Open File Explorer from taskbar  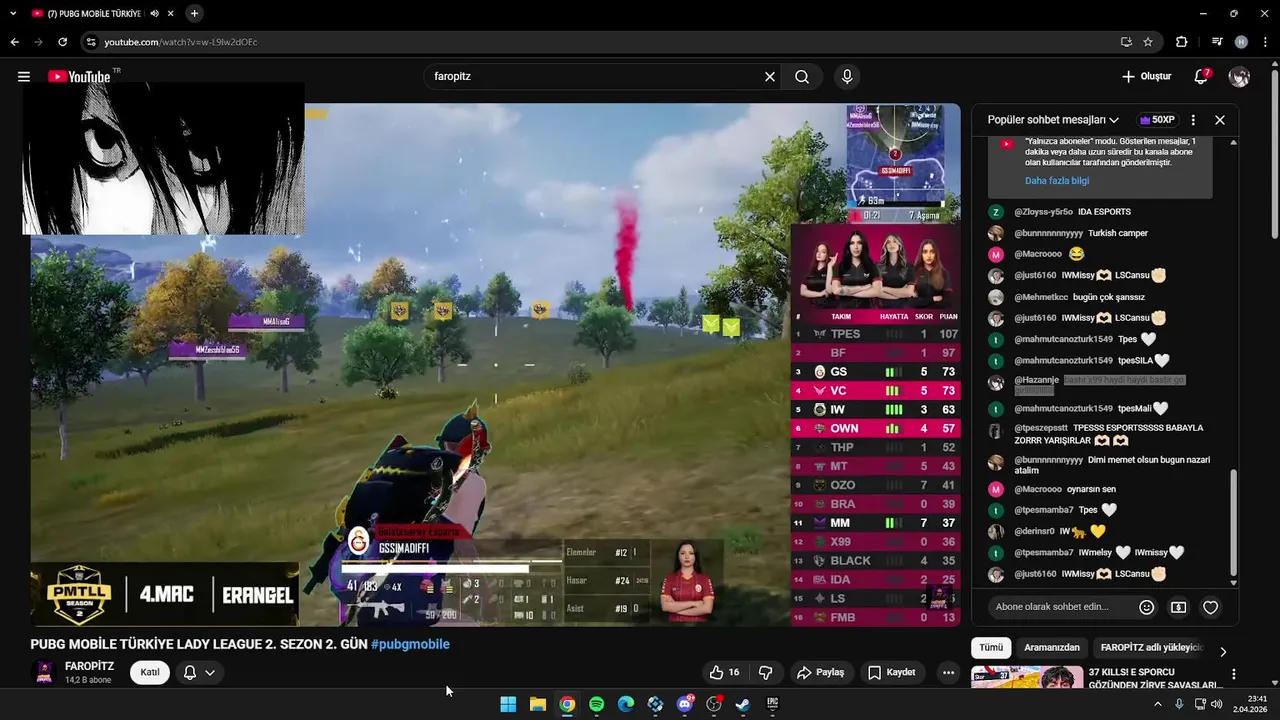(537, 704)
